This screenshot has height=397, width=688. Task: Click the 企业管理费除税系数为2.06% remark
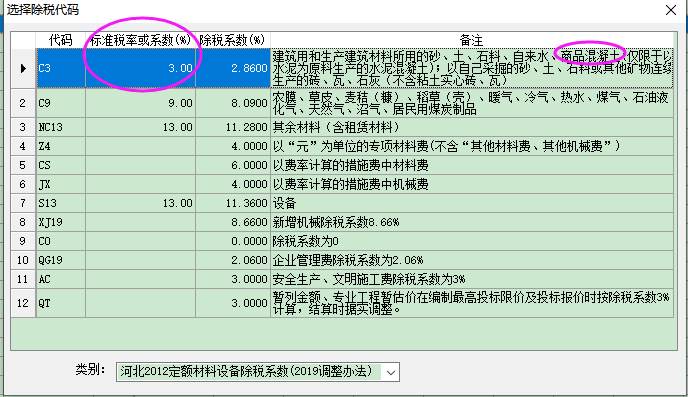[472, 260]
